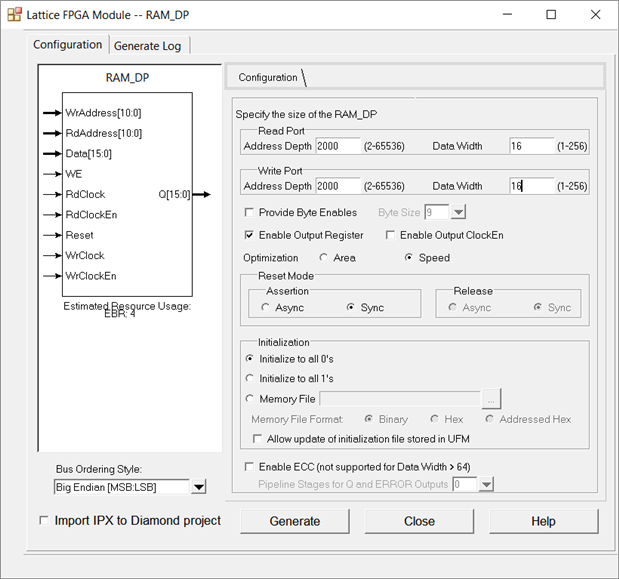619x579 pixels.
Task: Click the RdClockEn port label
Action: pyautogui.click(x=92, y=215)
